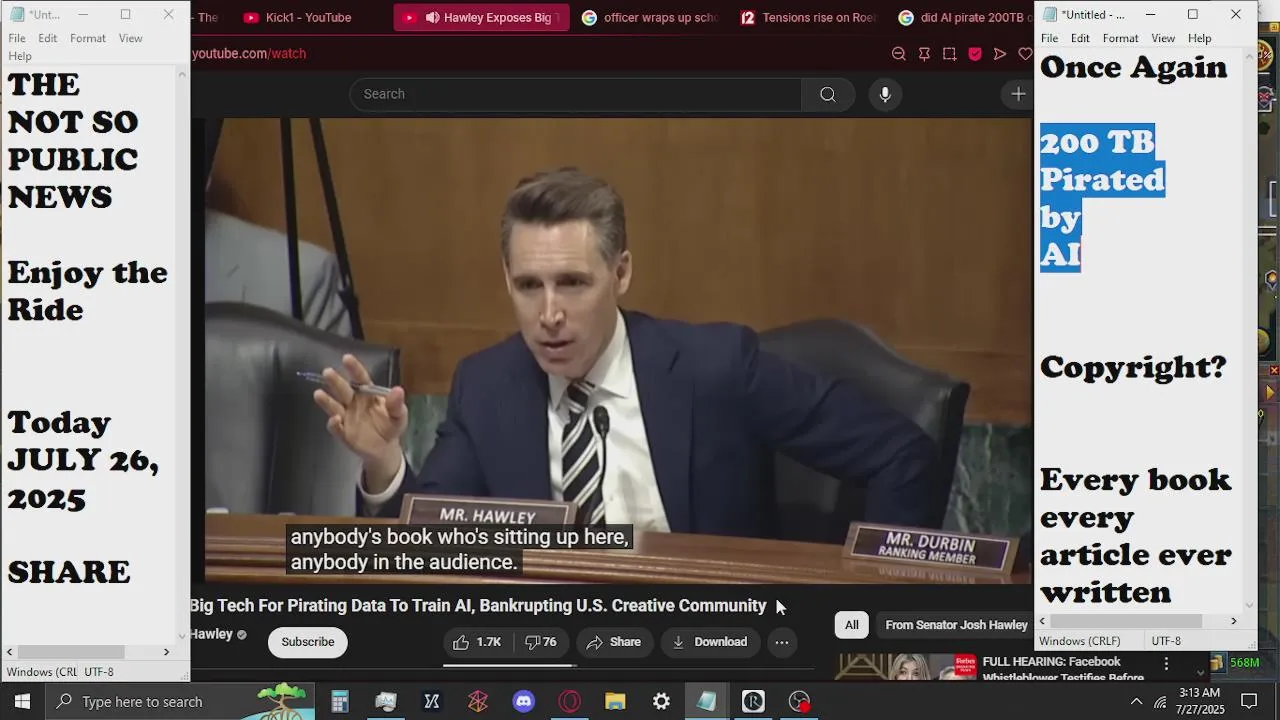Click the send arrow icon in address bar

(1000, 54)
